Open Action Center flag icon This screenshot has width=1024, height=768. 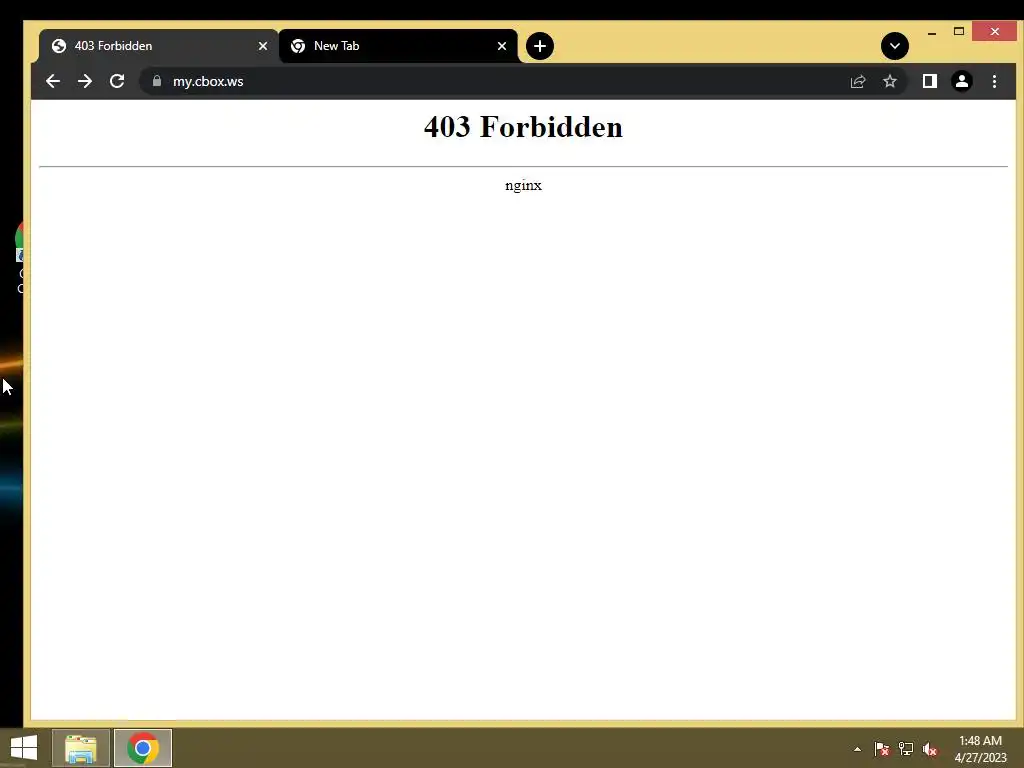pyautogui.click(x=882, y=749)
